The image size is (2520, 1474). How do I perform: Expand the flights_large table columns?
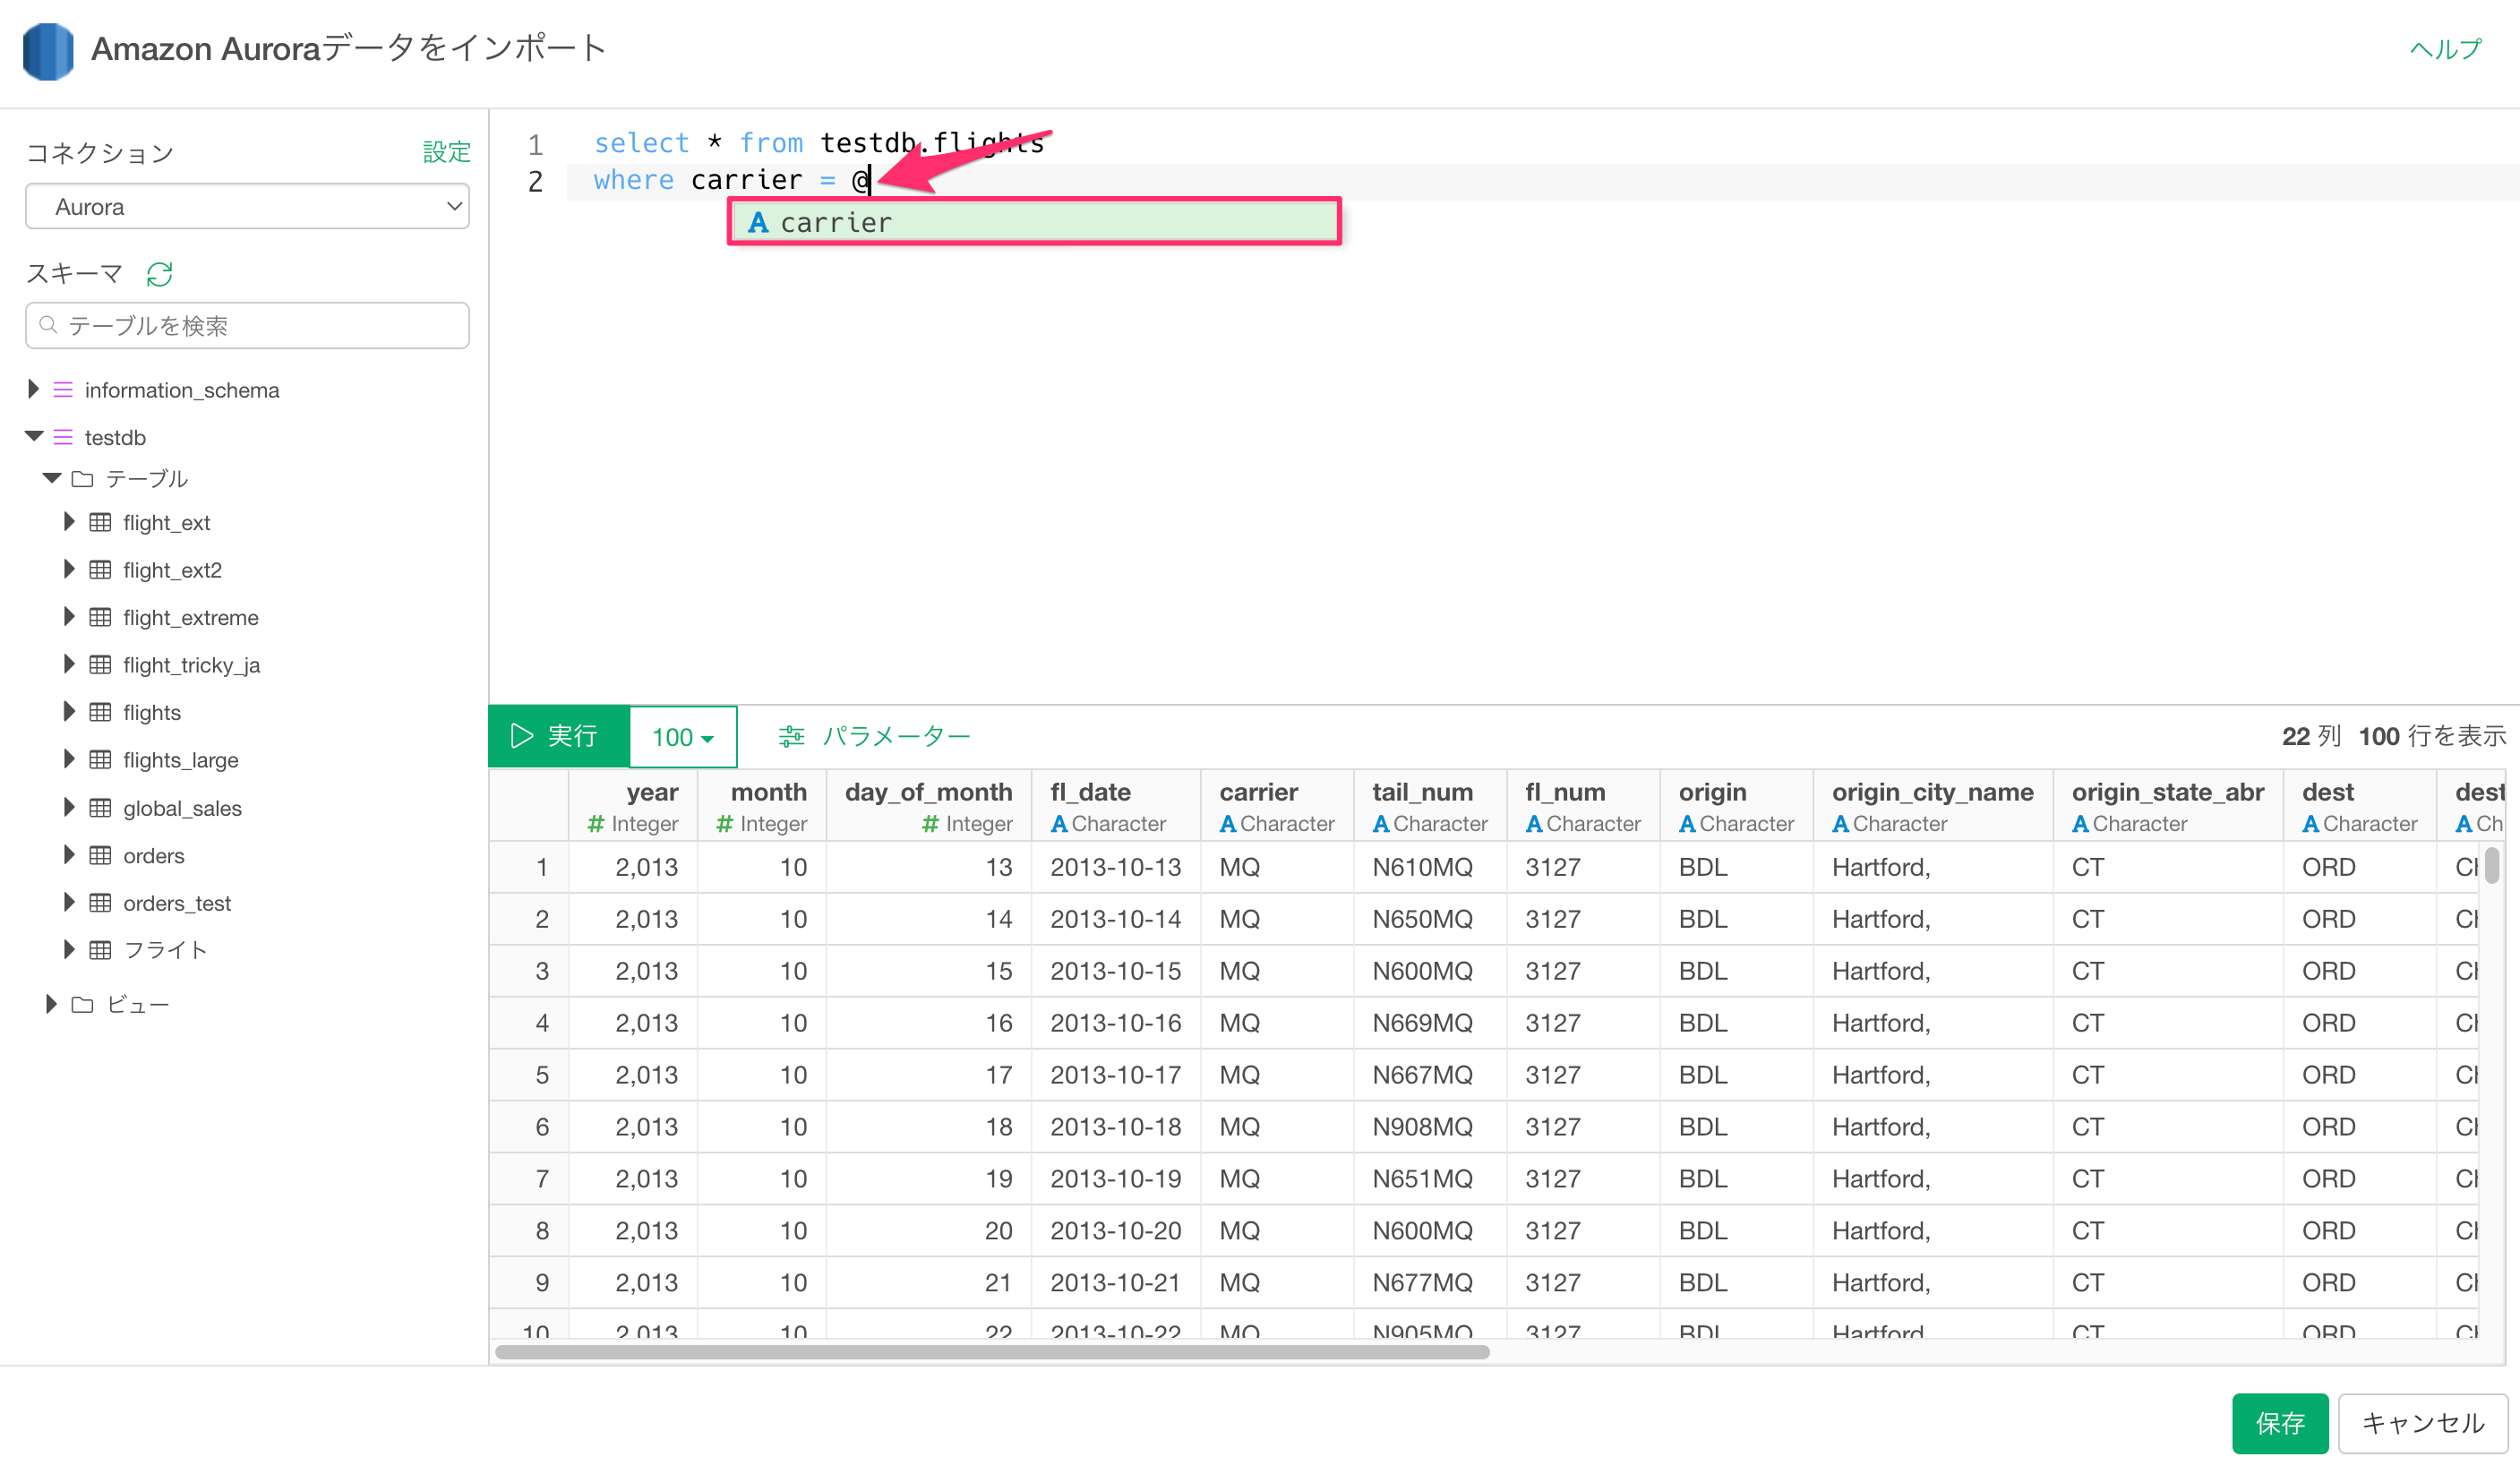69,759
